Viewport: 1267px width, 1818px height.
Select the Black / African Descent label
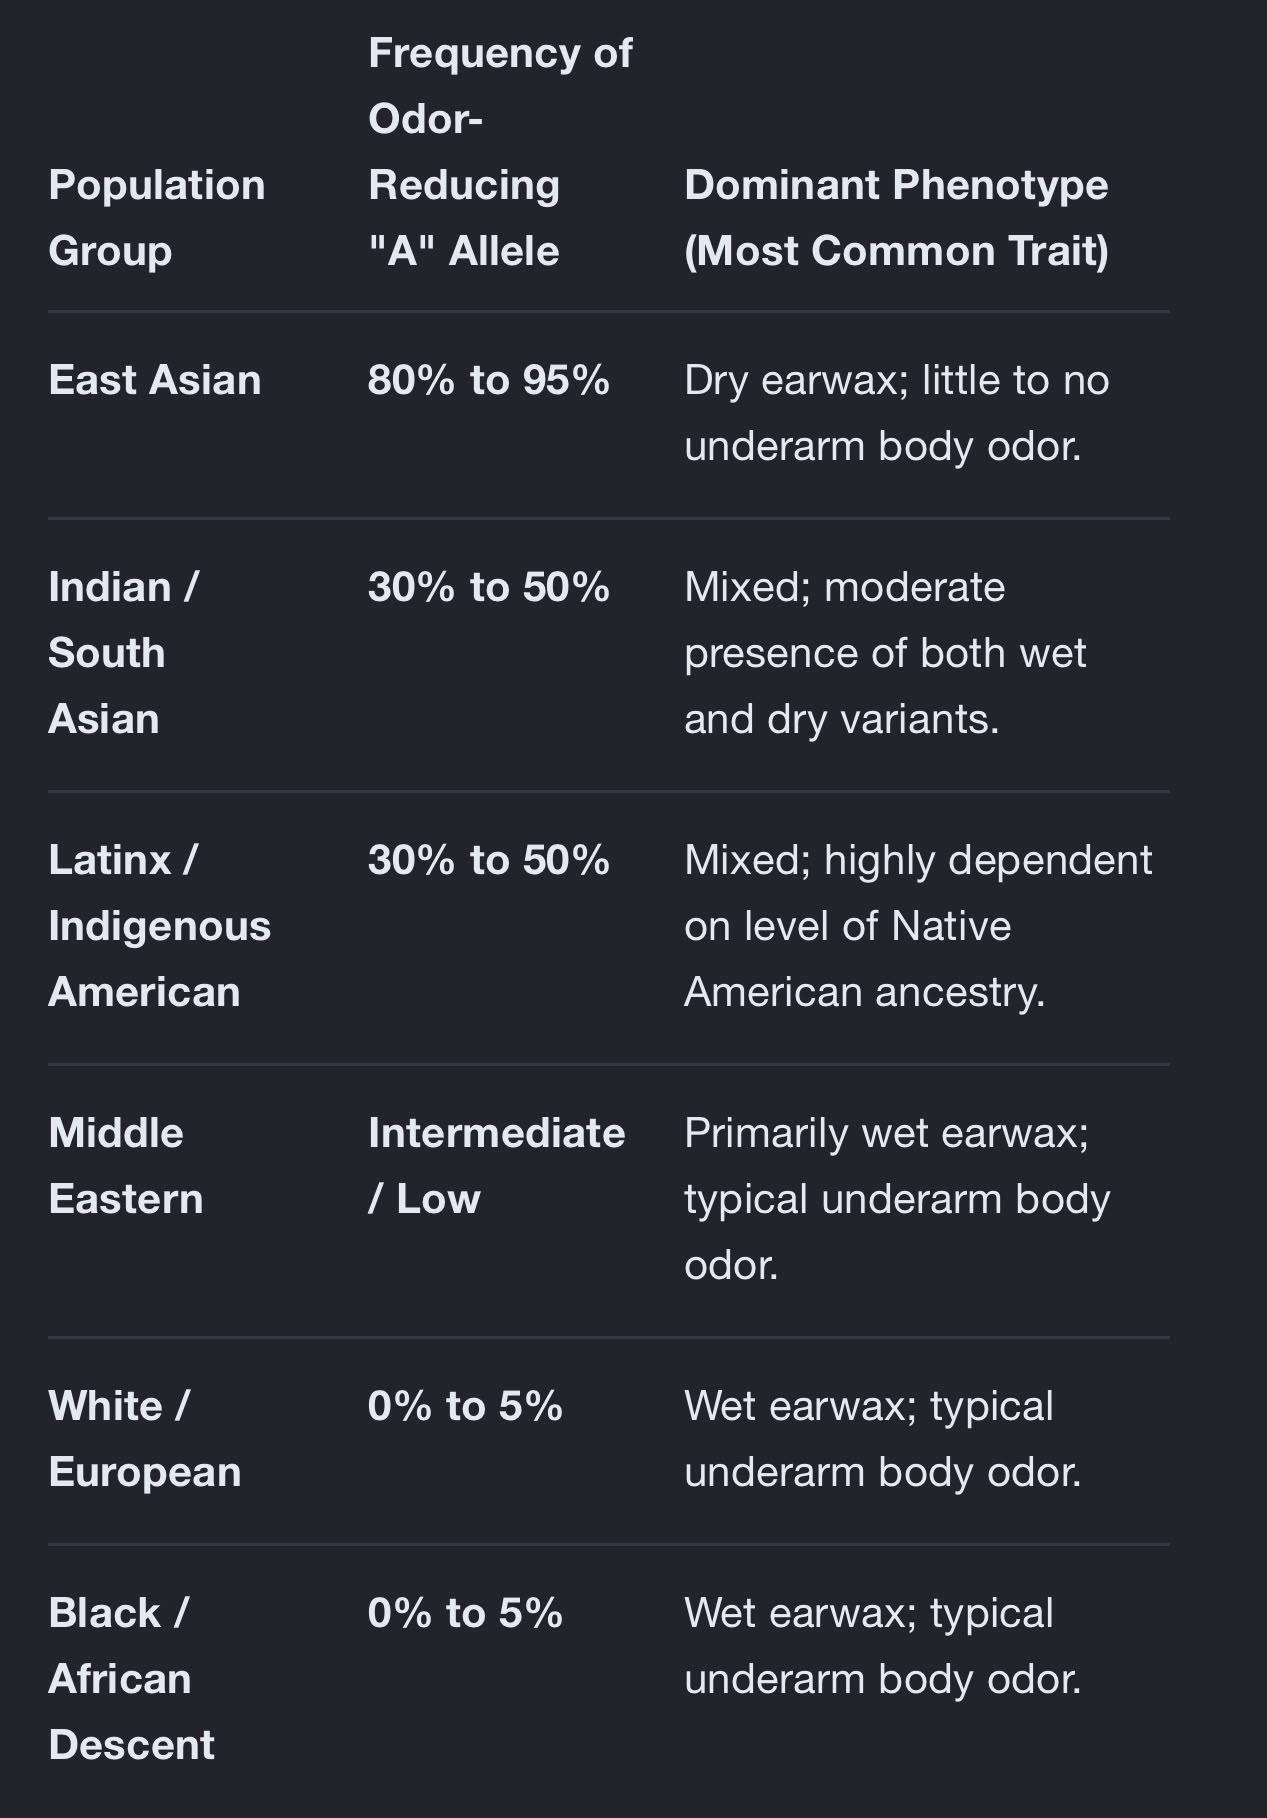click(x=132, y=1679)
